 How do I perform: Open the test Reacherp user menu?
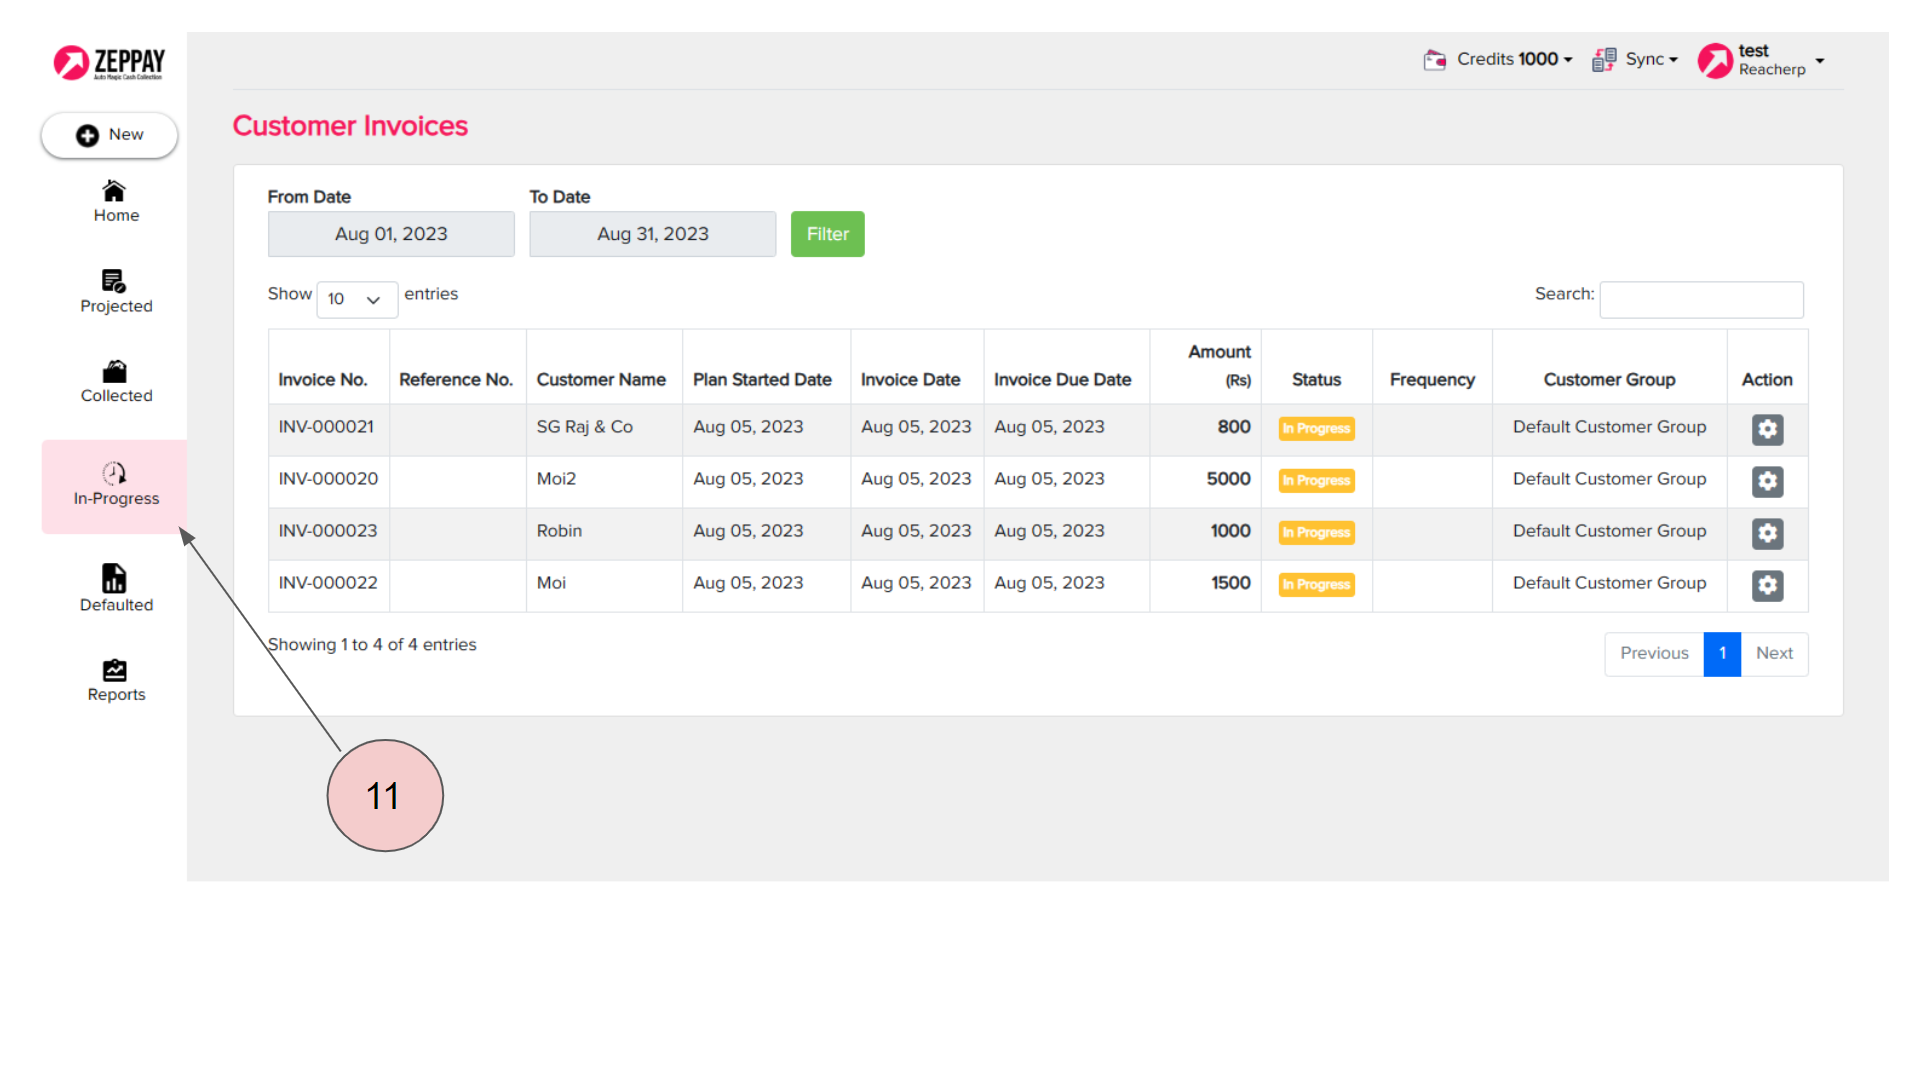pyautogui.click(x=1762, y=60)
